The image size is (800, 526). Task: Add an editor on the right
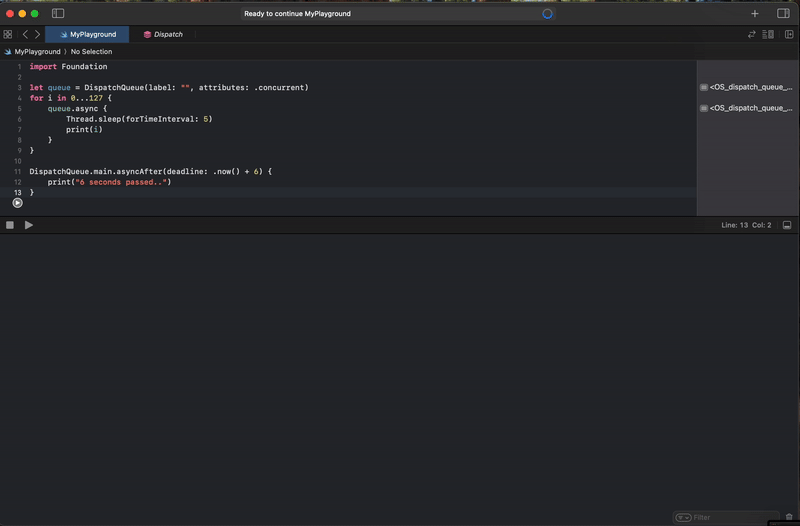coord(789,34)
